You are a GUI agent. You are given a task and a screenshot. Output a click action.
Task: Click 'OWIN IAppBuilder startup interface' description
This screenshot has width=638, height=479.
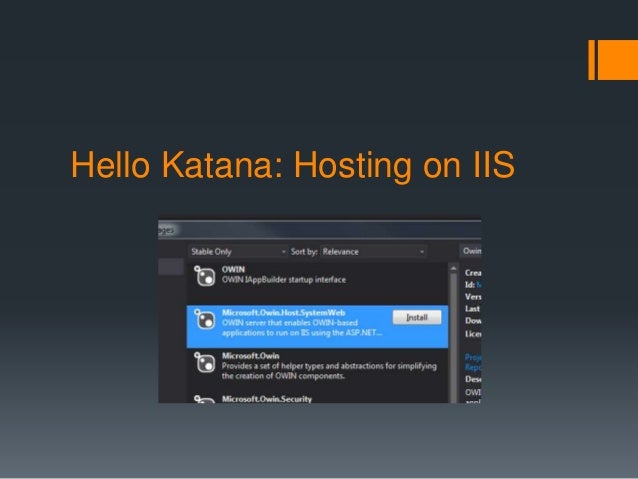(284, 280)
